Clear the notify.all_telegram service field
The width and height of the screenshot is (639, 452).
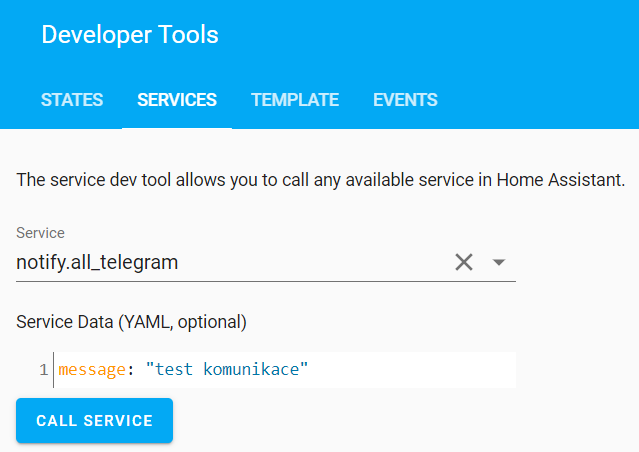(x=464, y=262)
